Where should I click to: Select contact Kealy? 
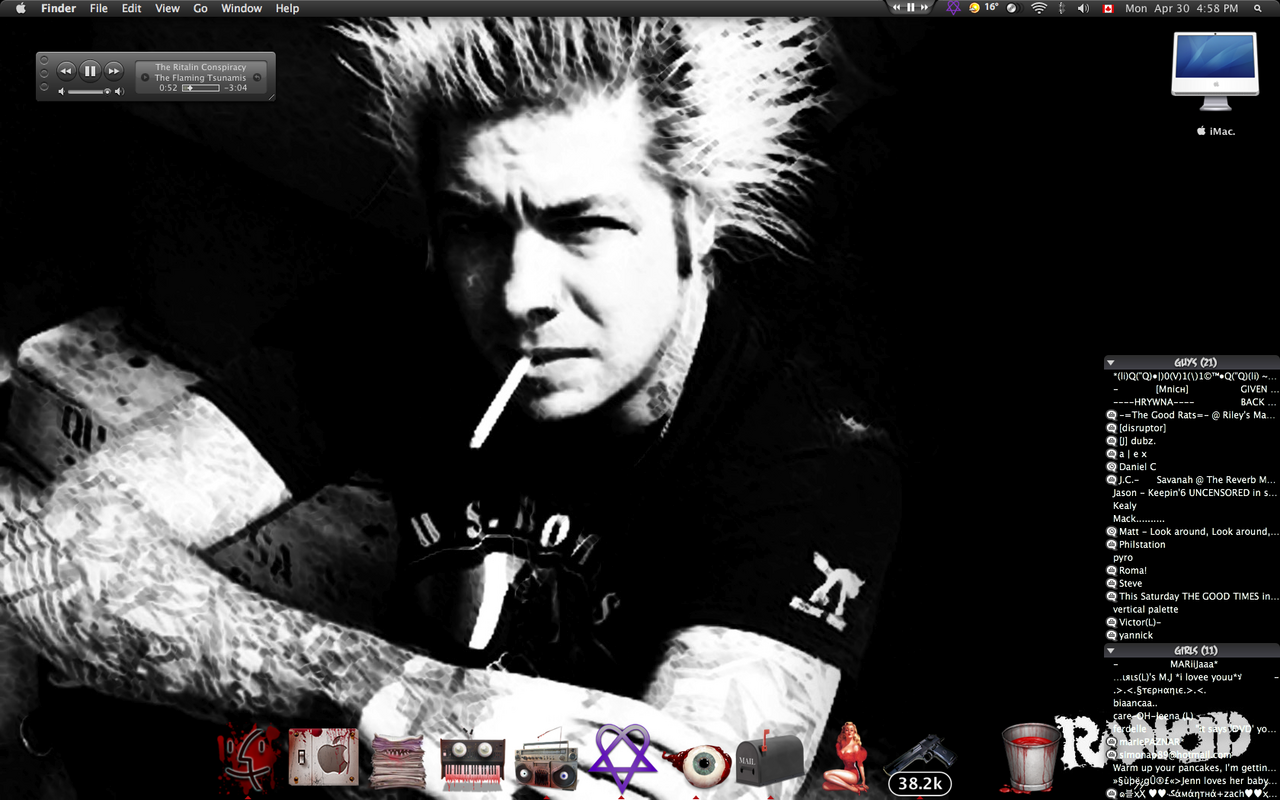pyautogui.click(x=1192, y=506)
